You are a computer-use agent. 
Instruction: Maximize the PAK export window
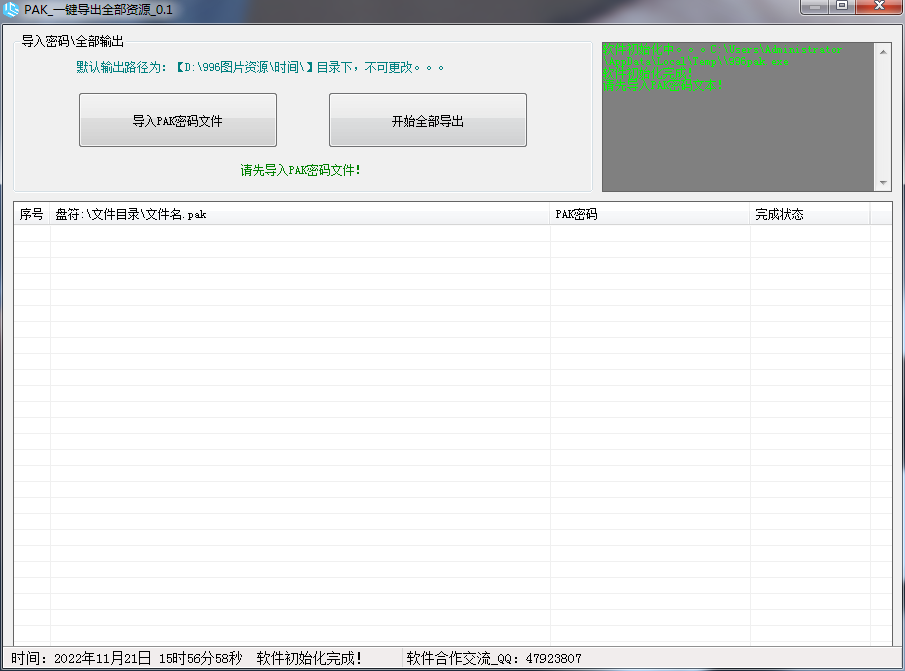click(x=842, y=7)
